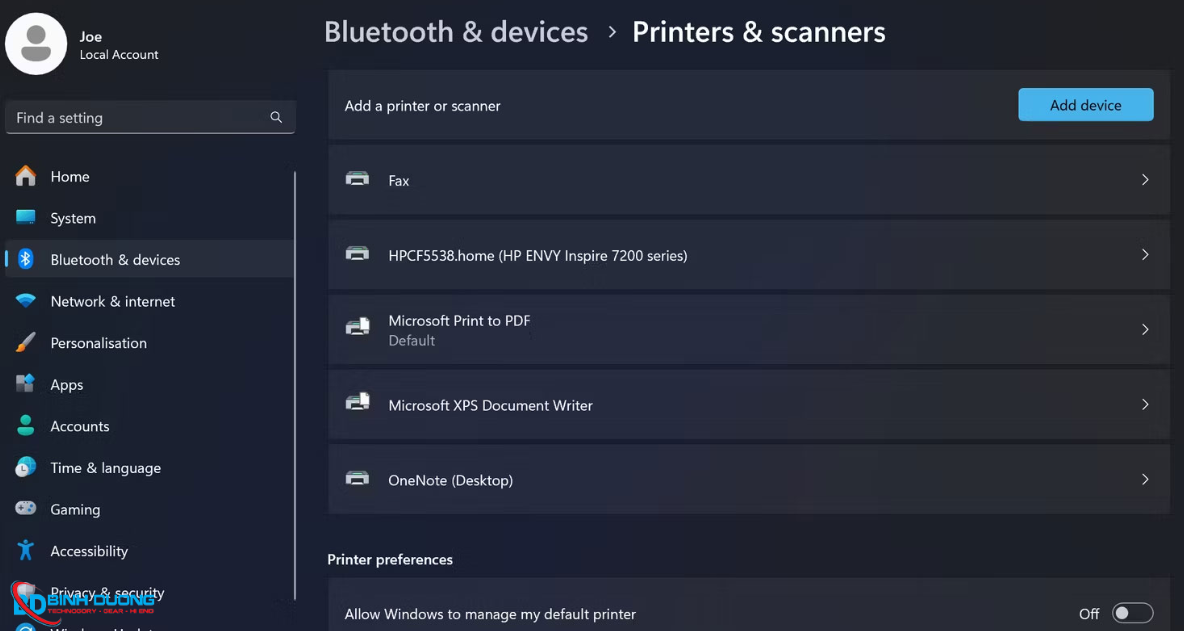Click the Personalisation paintbrush icon
Image resolution: width=1184 pixels, height=631 pixels.
pos(26,343)
